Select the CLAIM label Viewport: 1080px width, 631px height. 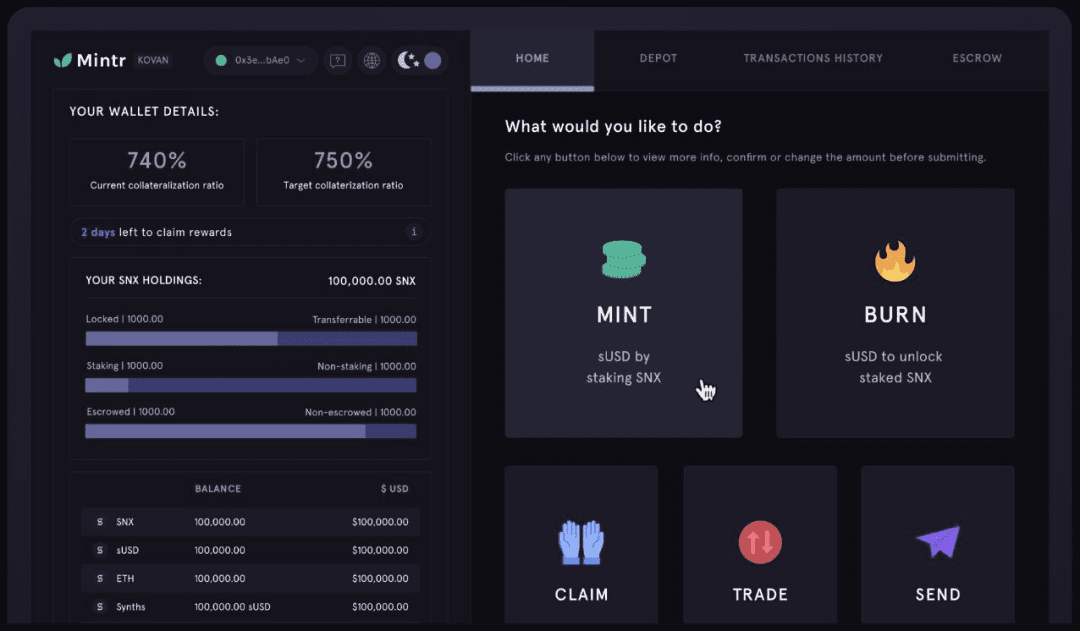click(581, 594)
